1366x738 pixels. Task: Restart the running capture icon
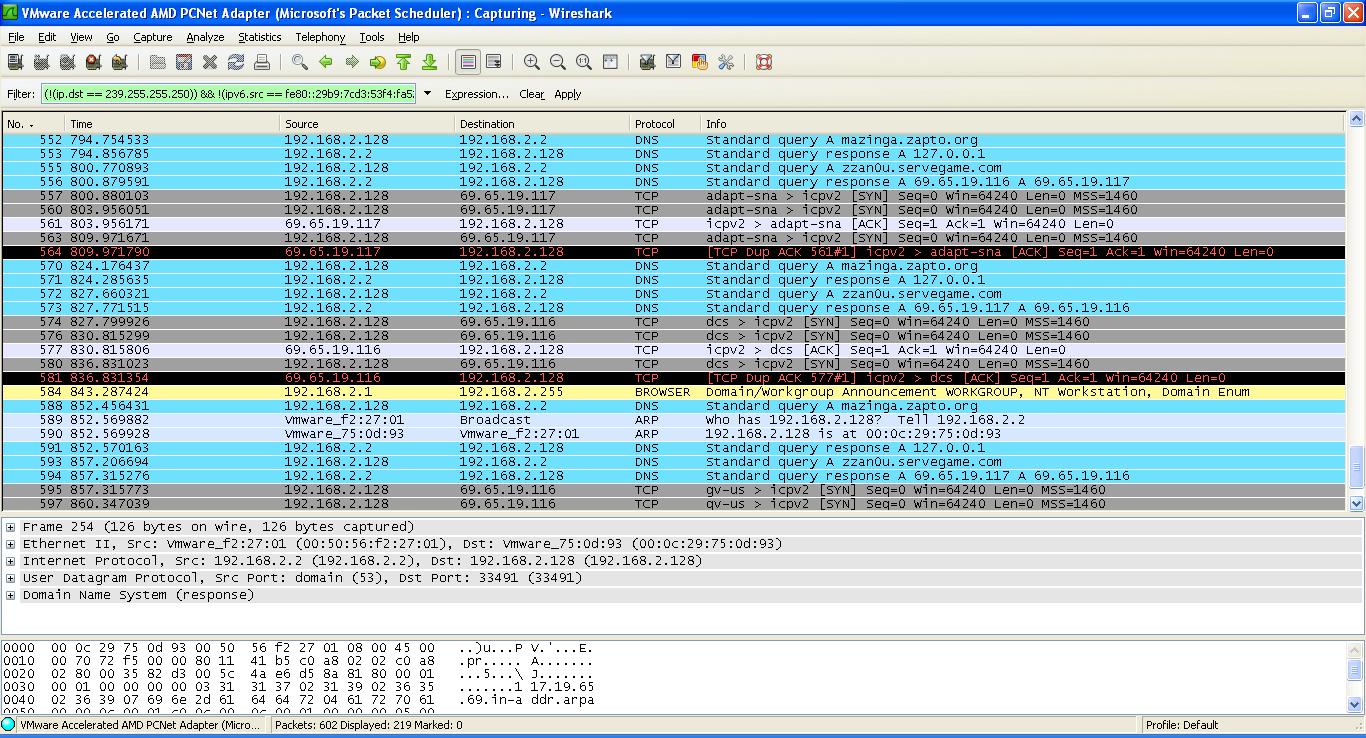(119, 62)
